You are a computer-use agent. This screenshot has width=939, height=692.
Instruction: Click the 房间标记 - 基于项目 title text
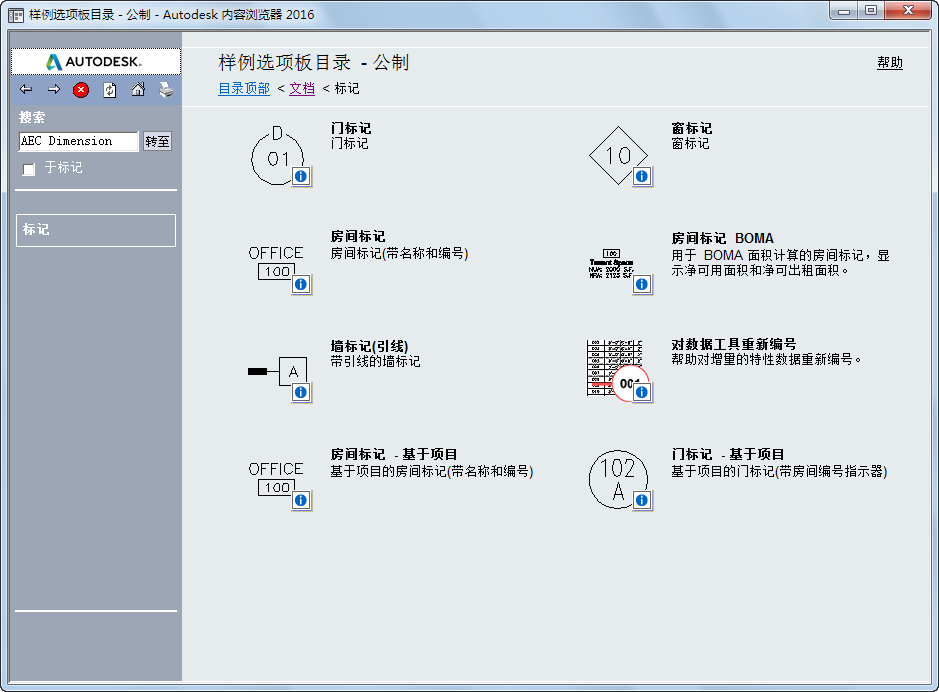pos(393,454)
